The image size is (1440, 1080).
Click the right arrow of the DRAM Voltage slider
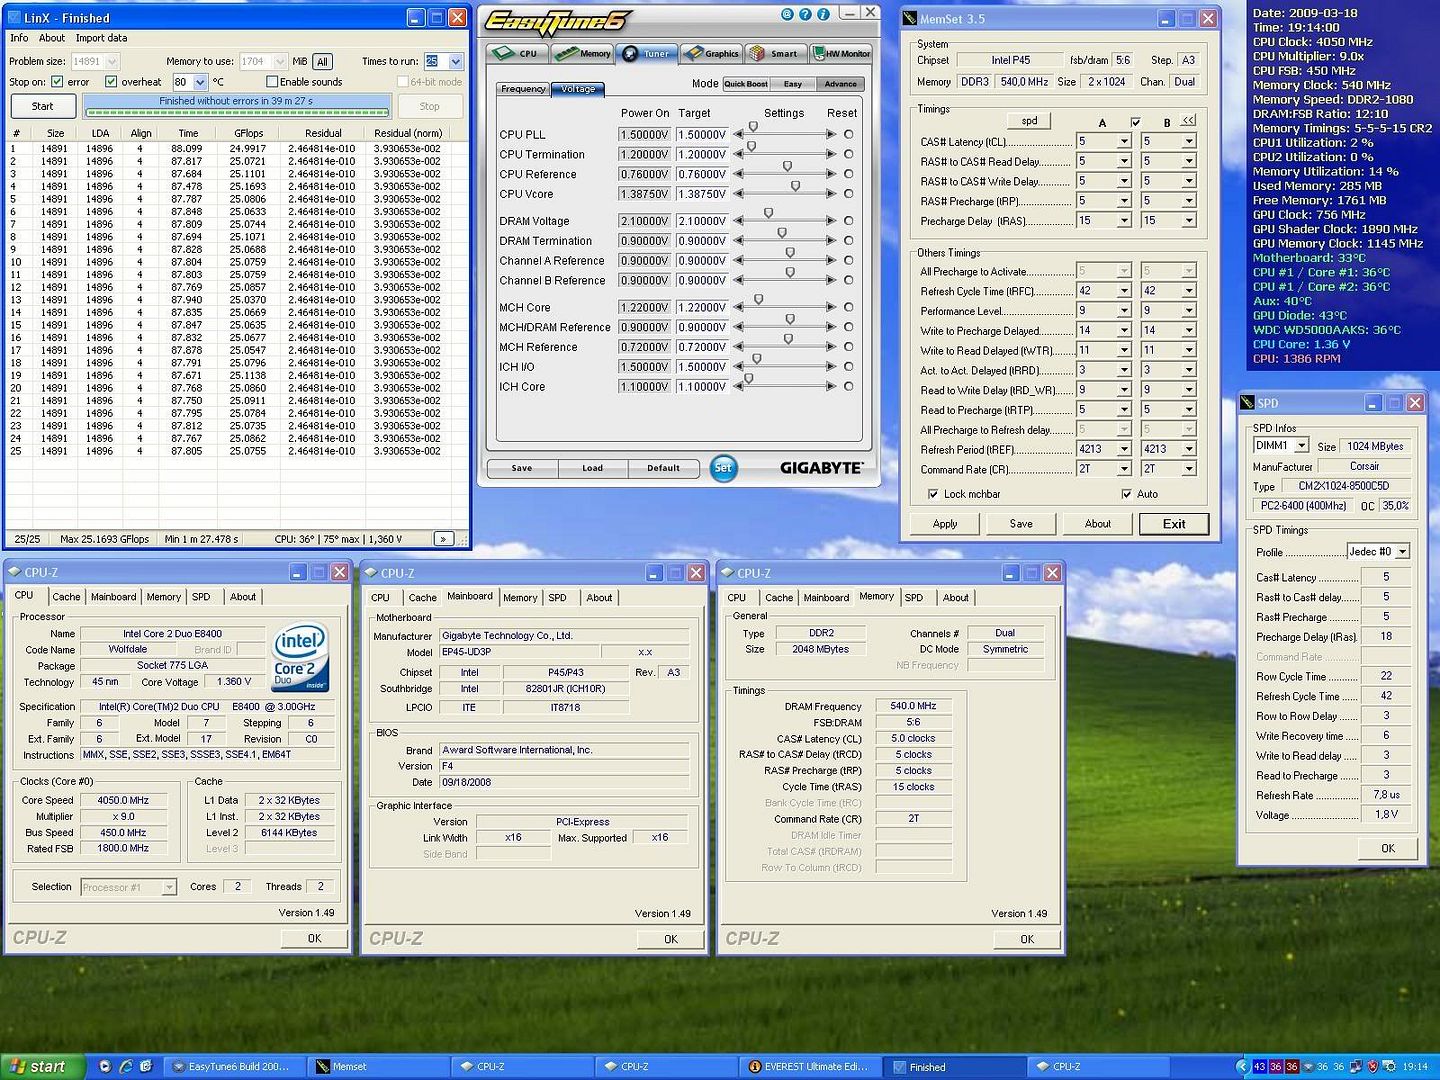click(x=831, y=221)
